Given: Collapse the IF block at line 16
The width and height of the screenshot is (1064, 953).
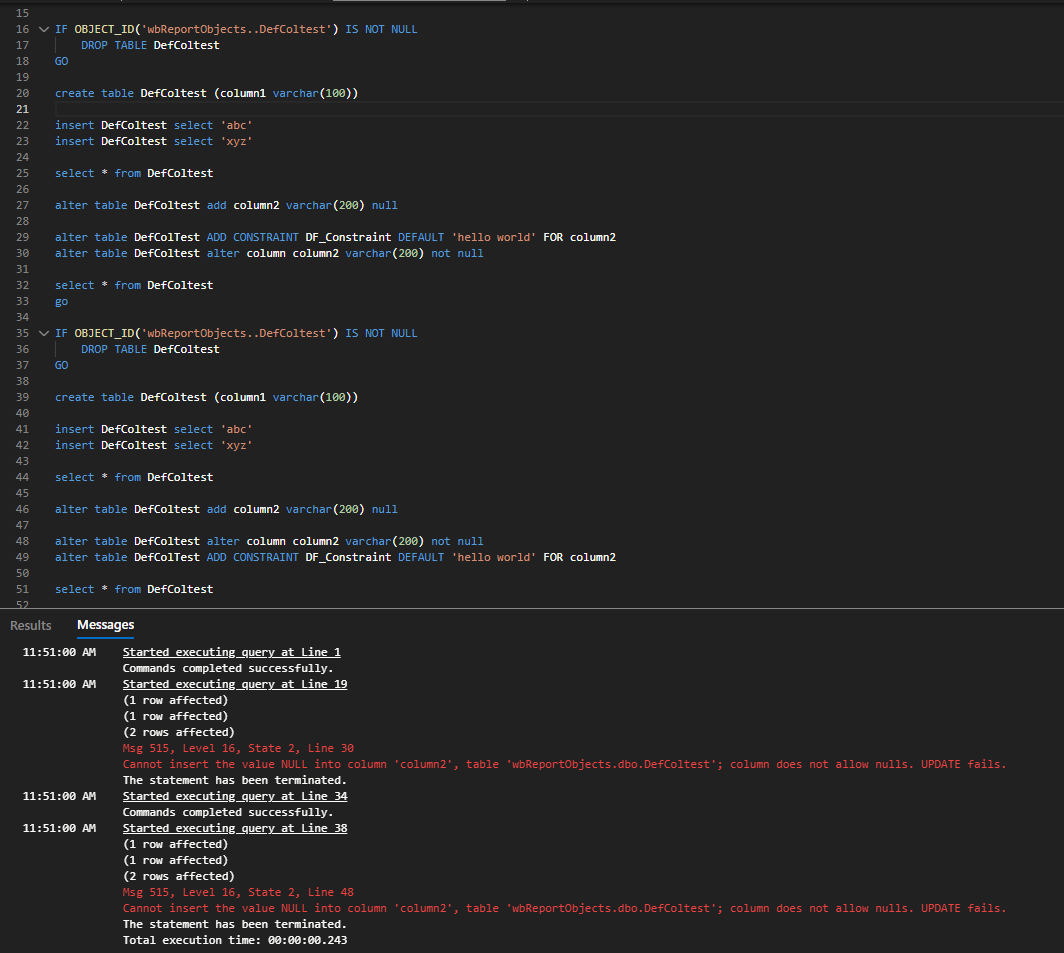Looking at the screenshot, I should (43, 29).
